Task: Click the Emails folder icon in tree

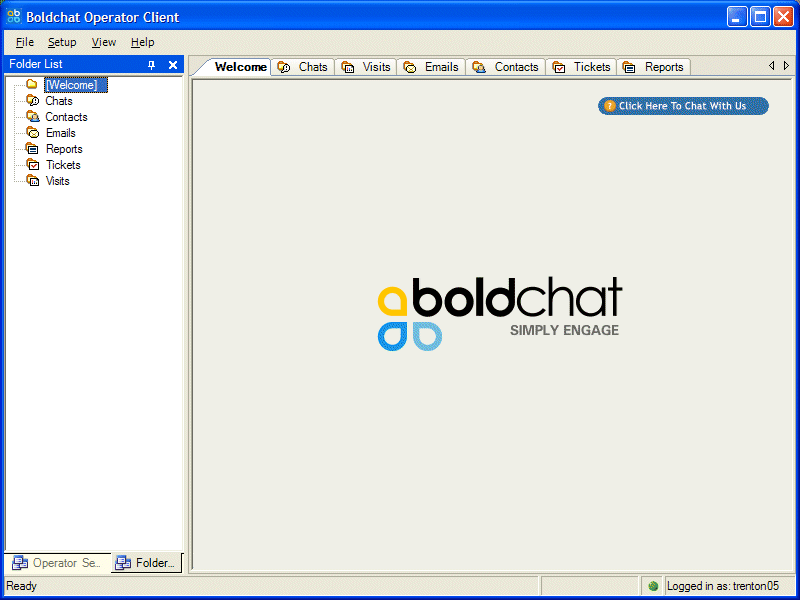Action: click(33, 133)
